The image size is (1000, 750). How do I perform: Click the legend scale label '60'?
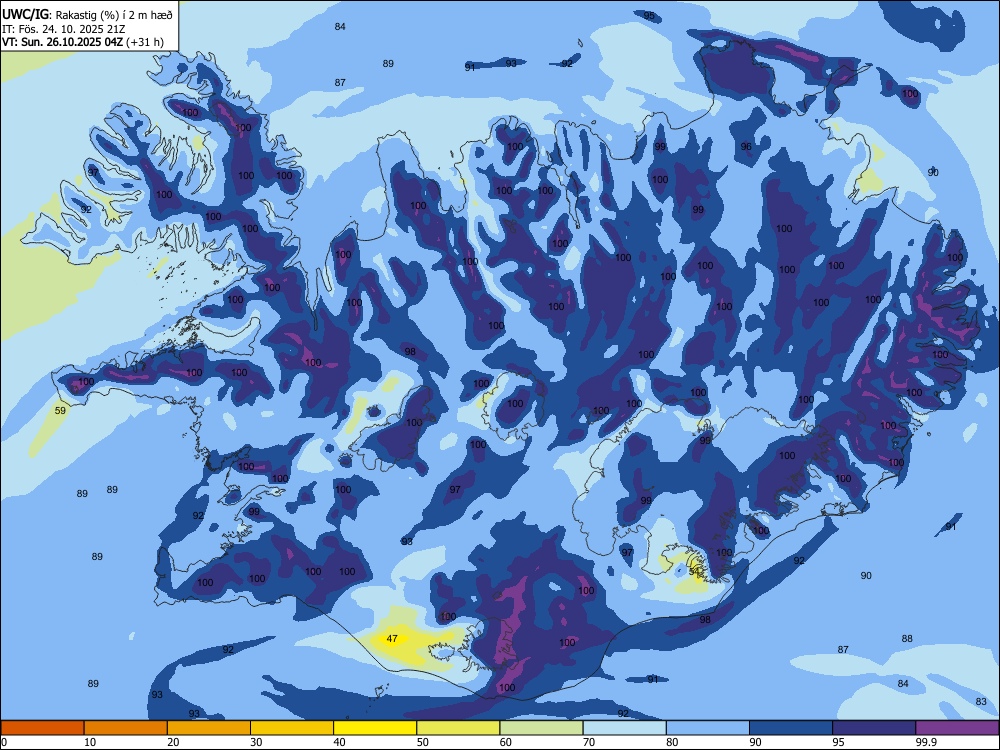pyautogui.click(x=506, y=742)
